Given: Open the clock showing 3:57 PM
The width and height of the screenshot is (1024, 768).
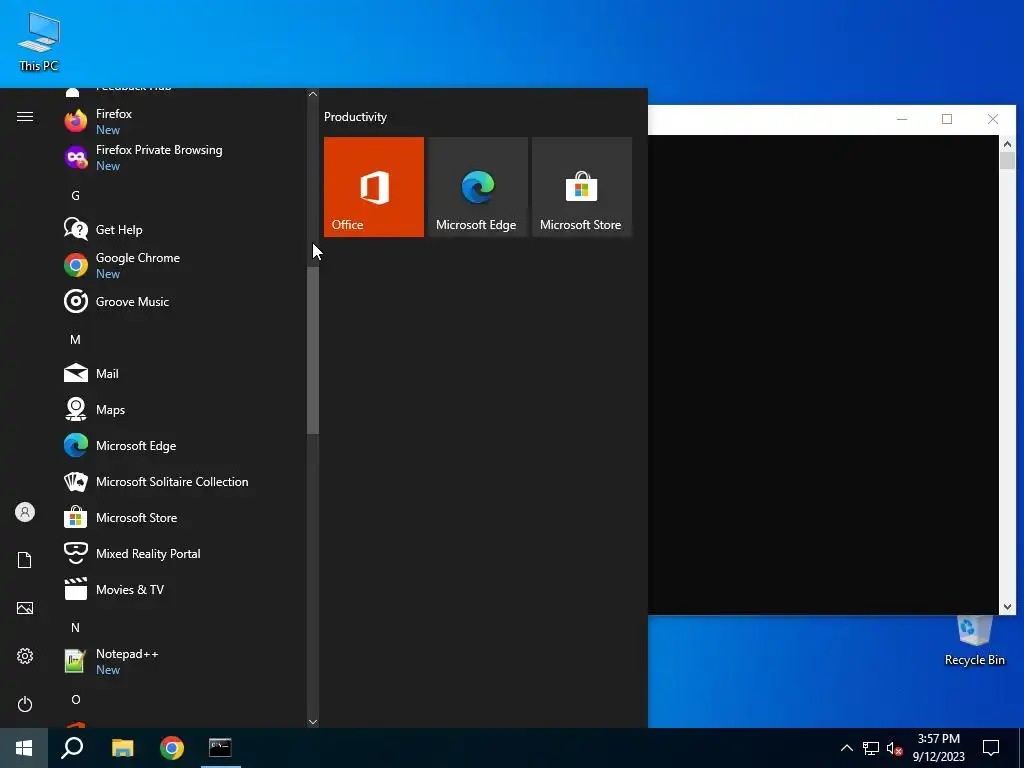Looking at the screenshot, I should [x=938, y=748].
